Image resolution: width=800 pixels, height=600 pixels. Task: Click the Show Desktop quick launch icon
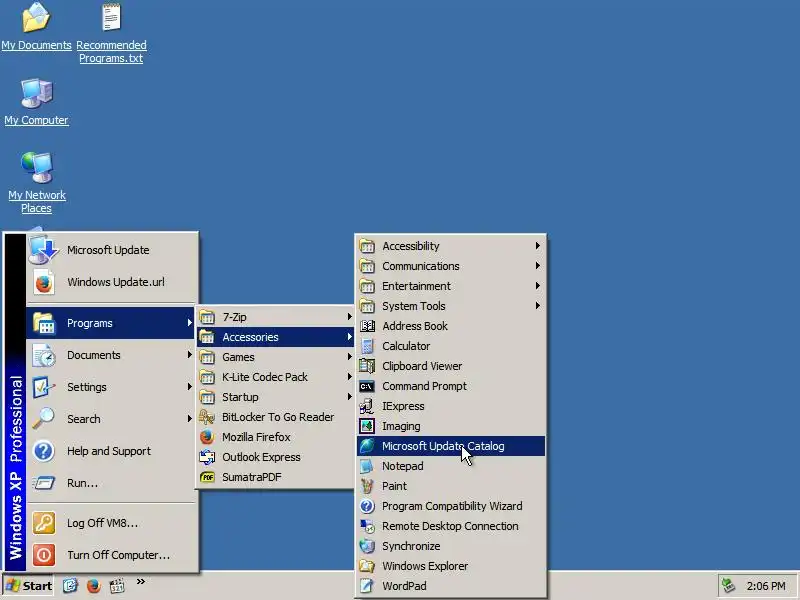pos(70,586)
